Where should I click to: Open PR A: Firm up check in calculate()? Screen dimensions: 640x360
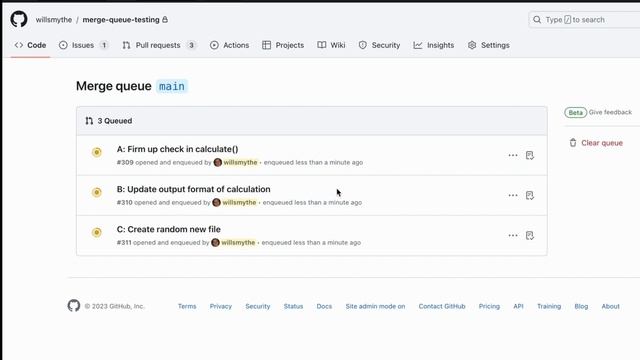[178, 149]
